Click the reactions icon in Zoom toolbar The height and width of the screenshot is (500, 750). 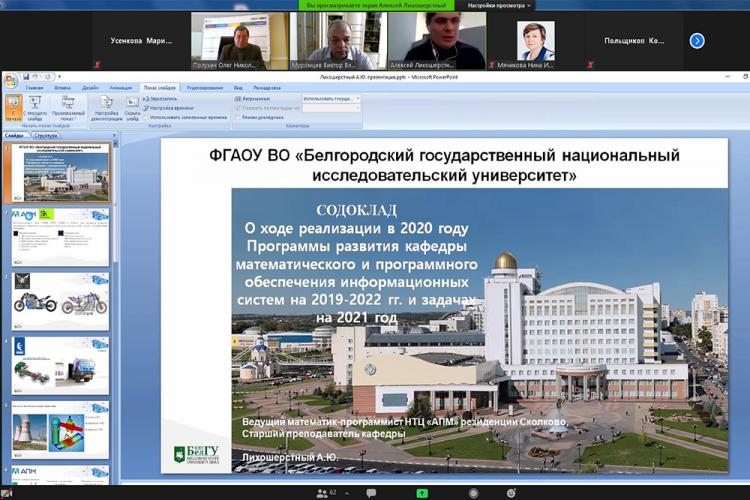click(x=511, y=493)
